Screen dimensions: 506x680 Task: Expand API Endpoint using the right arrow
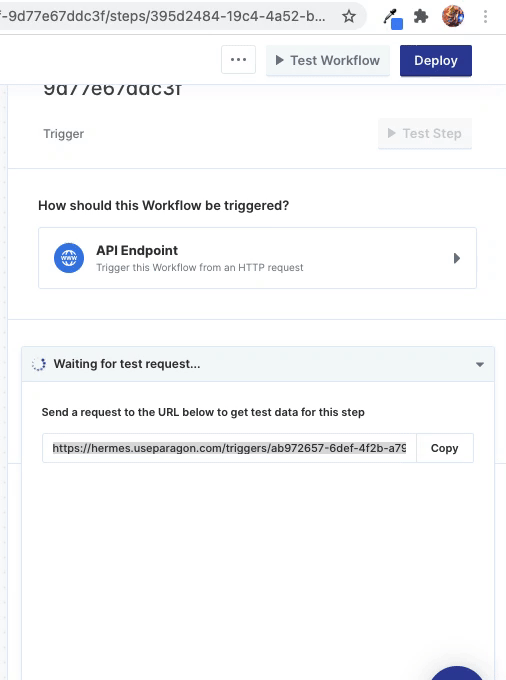tap(457, 258)
